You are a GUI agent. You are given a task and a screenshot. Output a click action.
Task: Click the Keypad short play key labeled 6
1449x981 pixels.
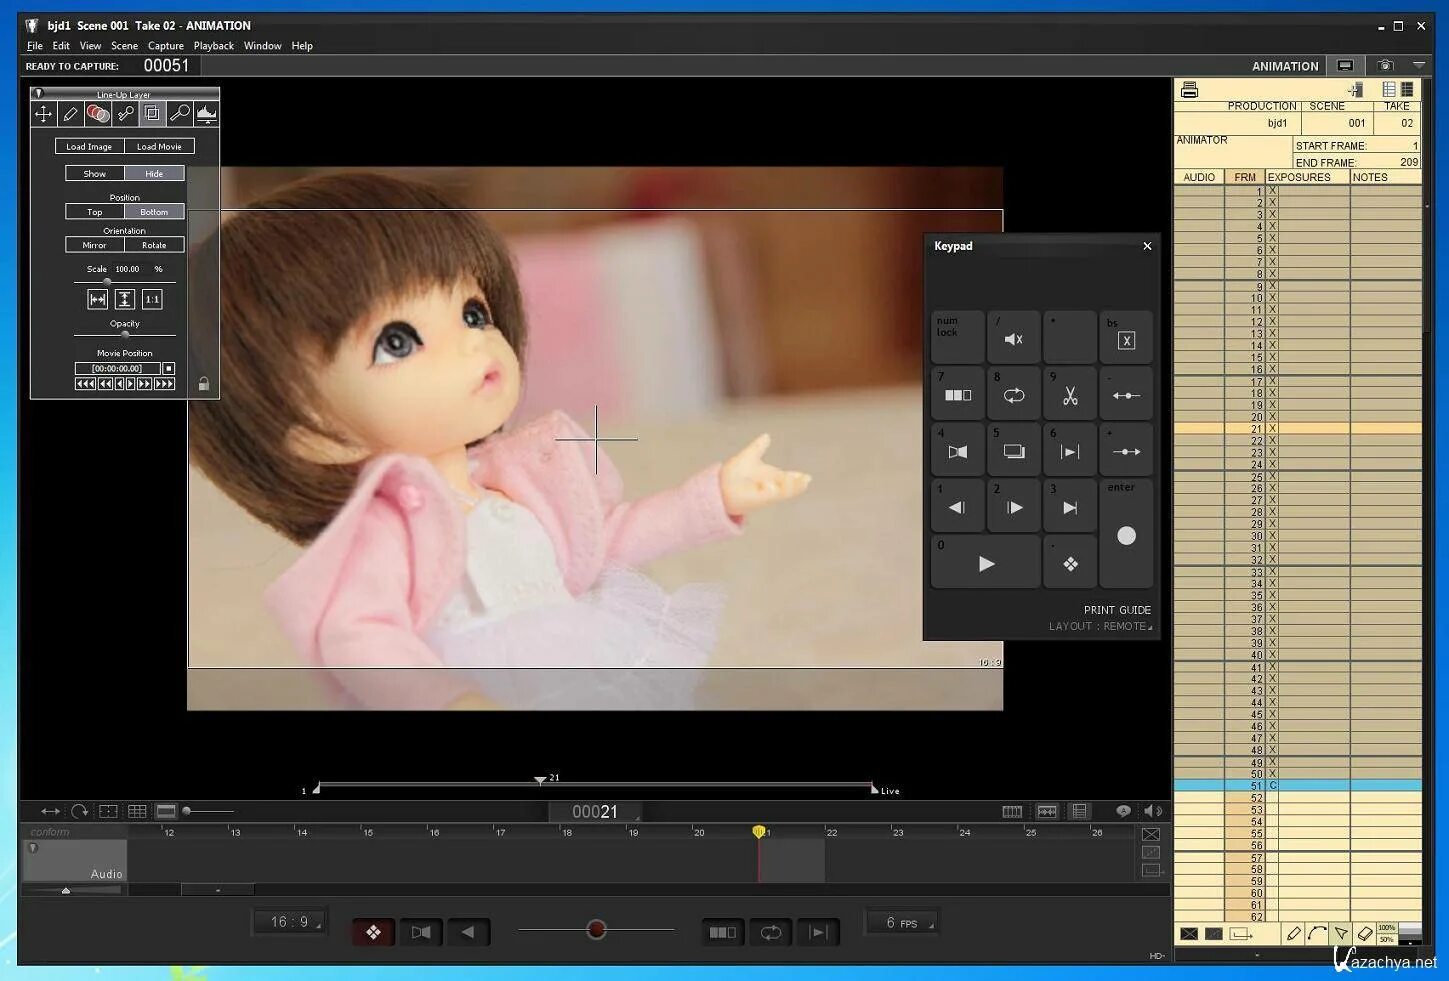pos(1070,450)
